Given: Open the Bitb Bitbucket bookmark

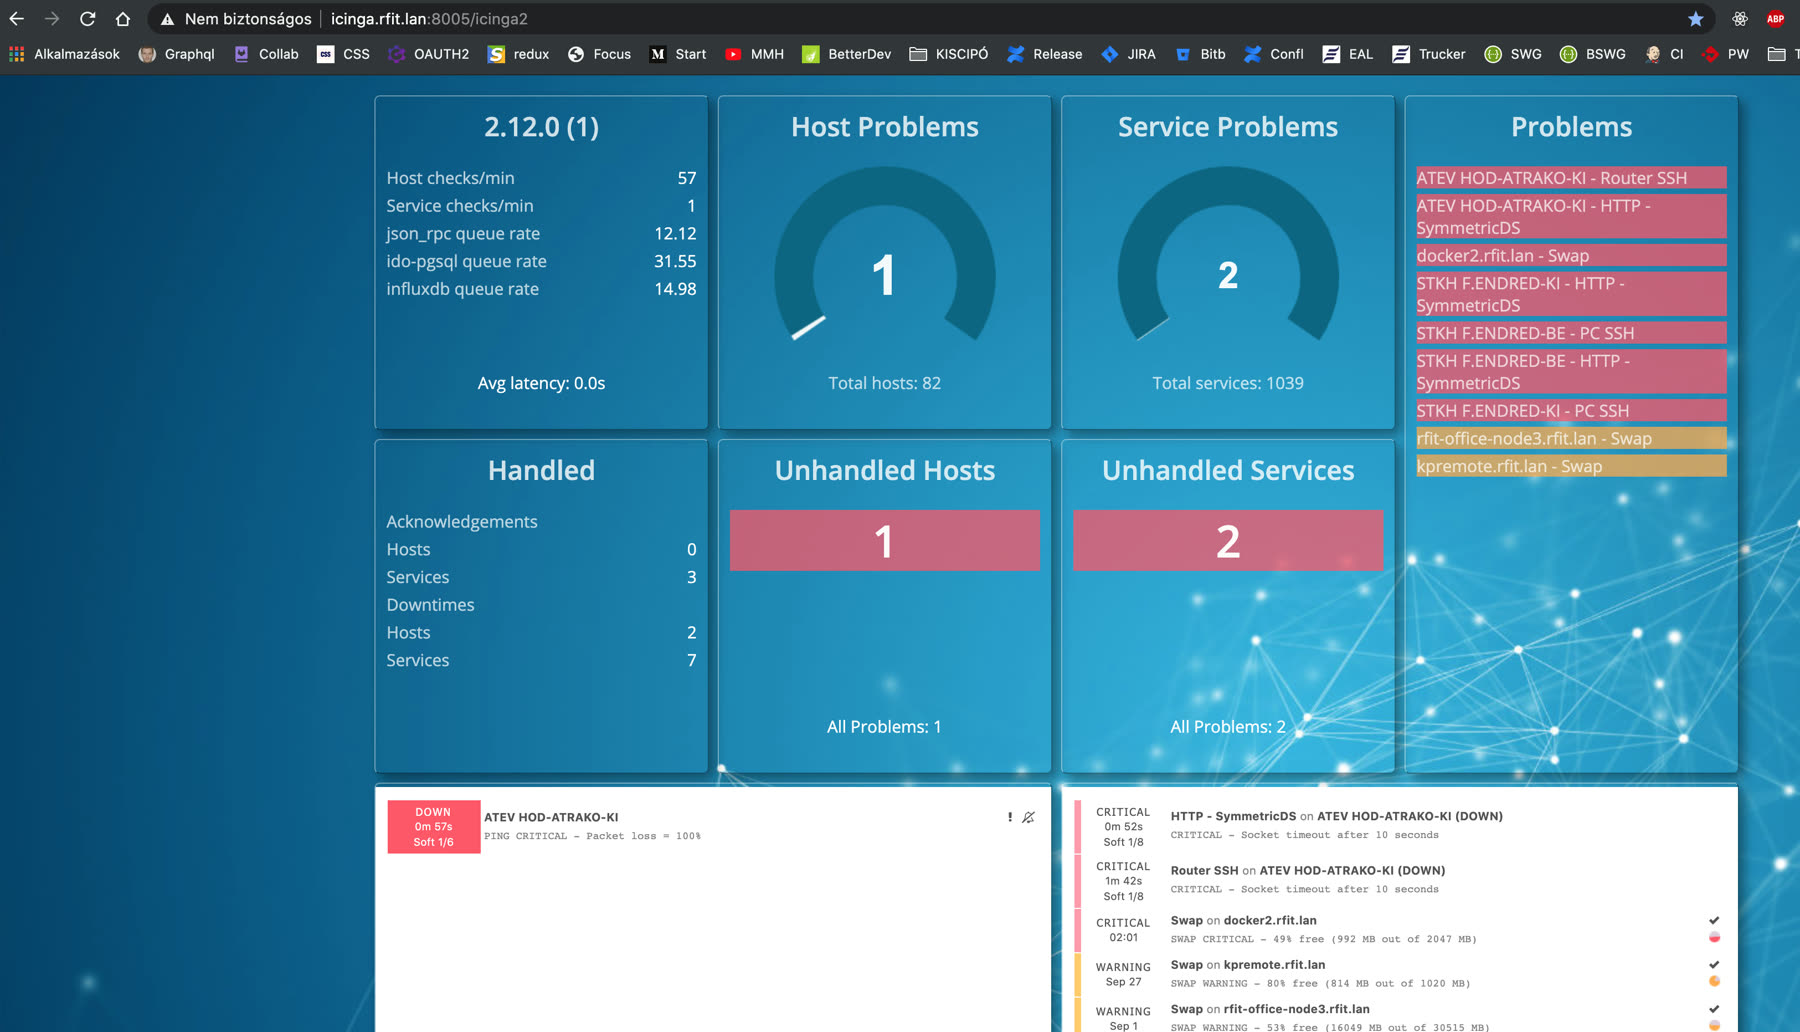Looking at the screenshot, I should [x=1200, y=54].
